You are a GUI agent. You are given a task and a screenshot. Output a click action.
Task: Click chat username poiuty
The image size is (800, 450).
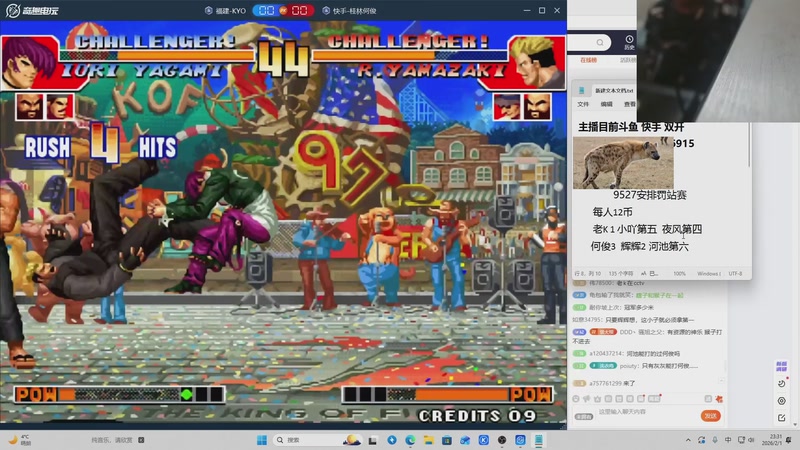click(630, 366)
